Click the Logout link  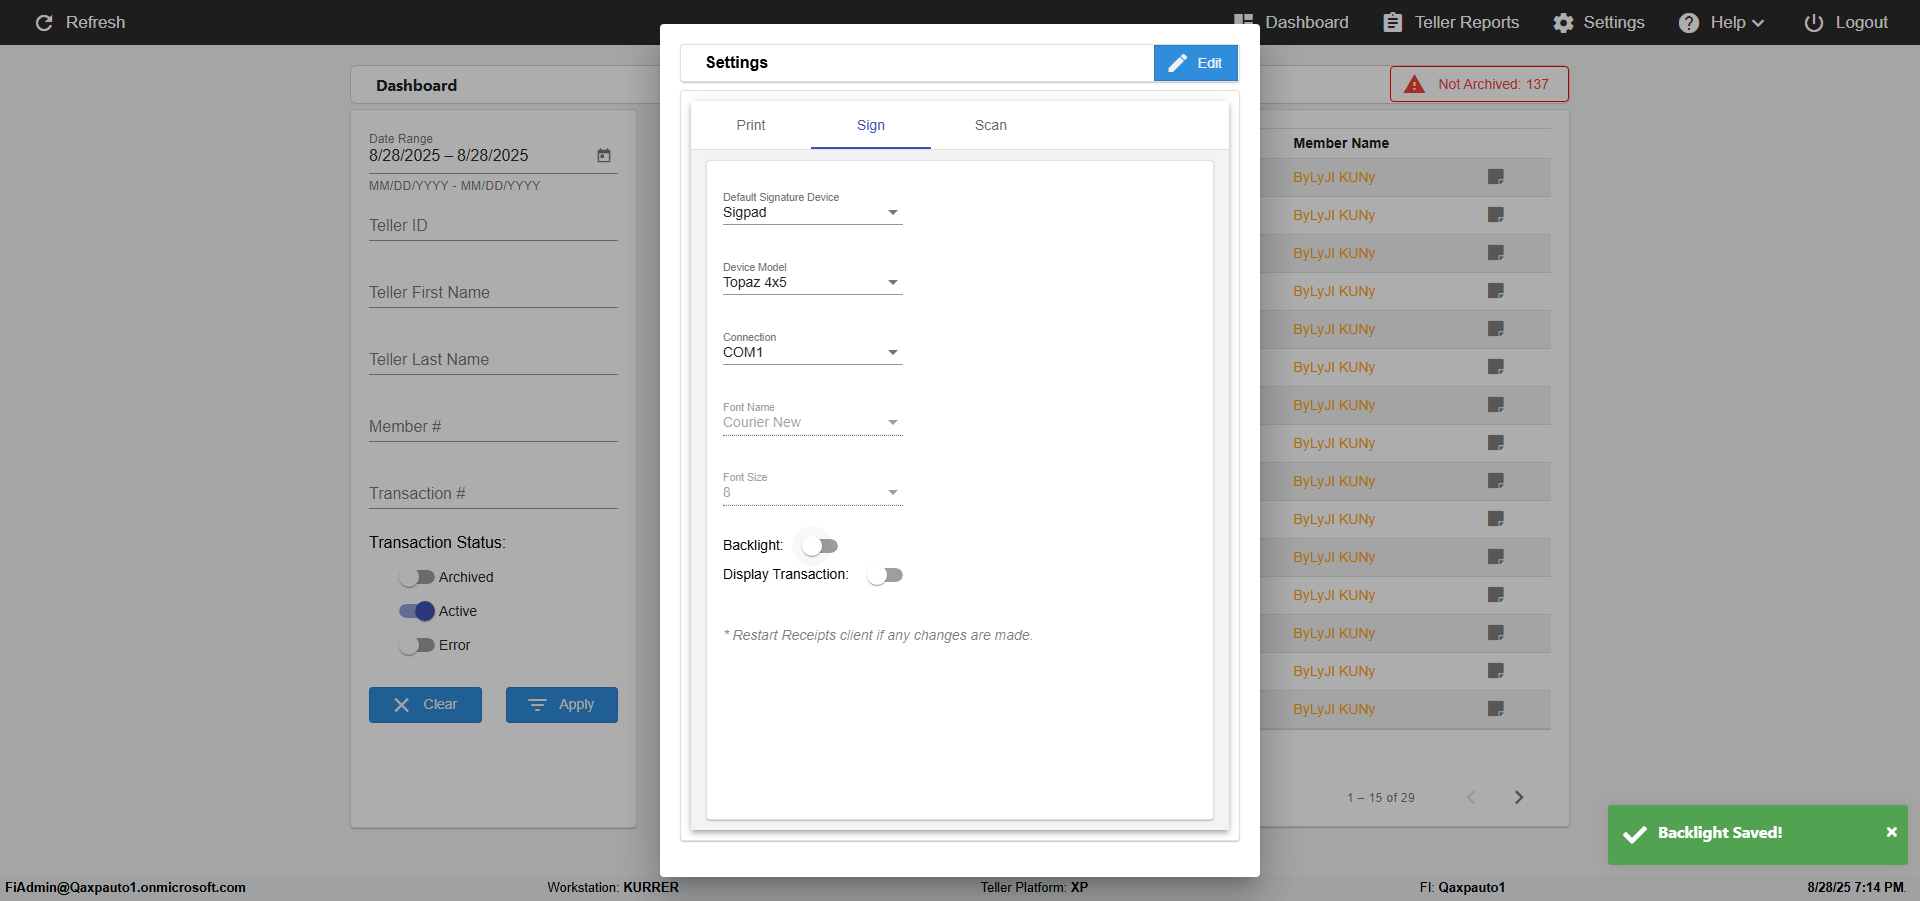tap(1846, 22)
